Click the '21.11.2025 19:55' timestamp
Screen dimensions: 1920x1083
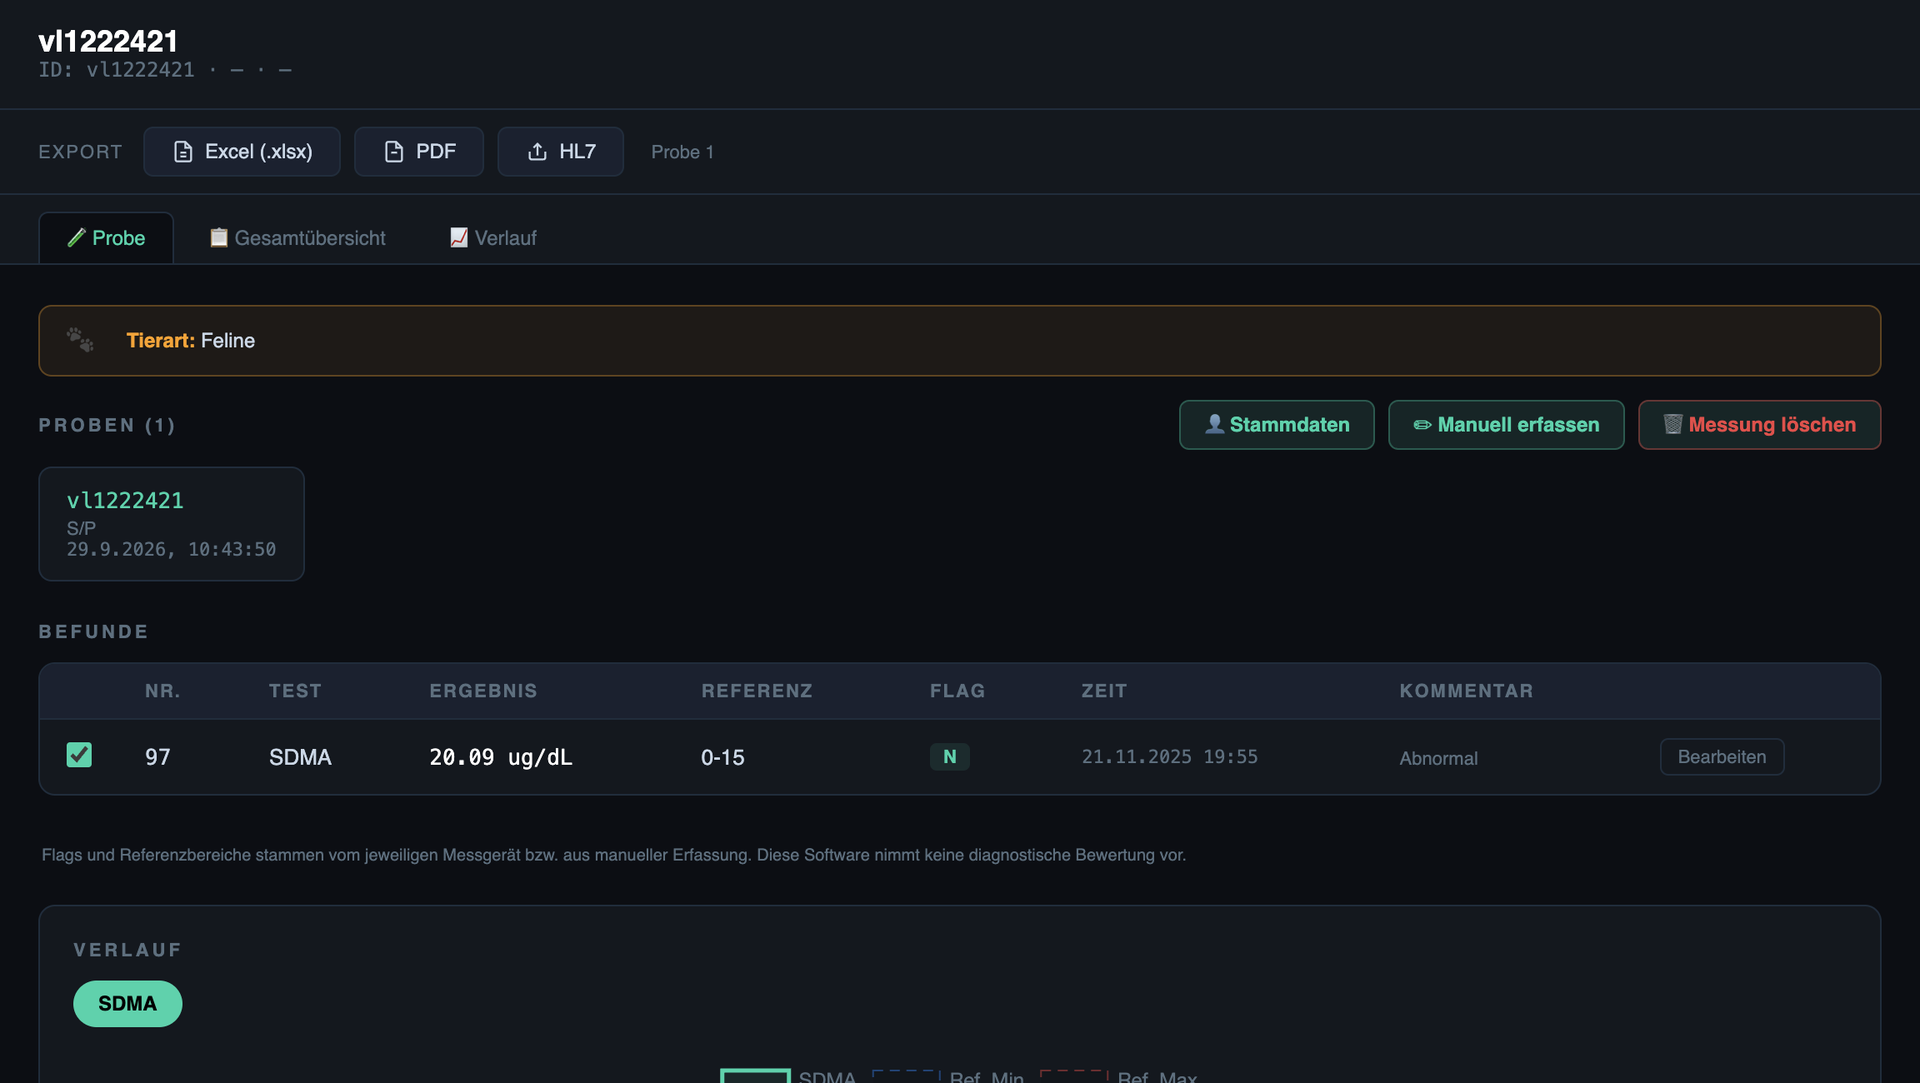[1169, 757]
